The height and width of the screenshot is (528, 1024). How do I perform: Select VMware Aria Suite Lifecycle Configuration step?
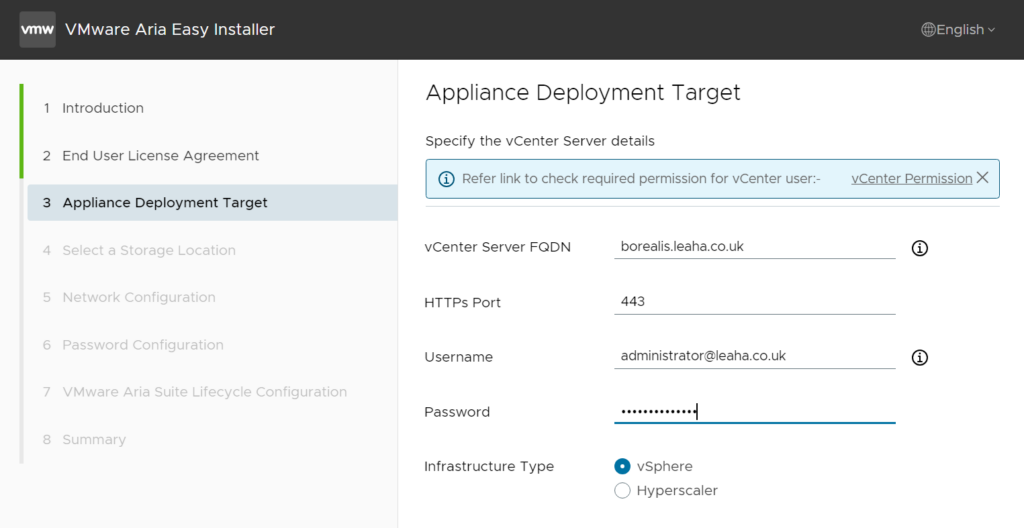pos(212,392)
